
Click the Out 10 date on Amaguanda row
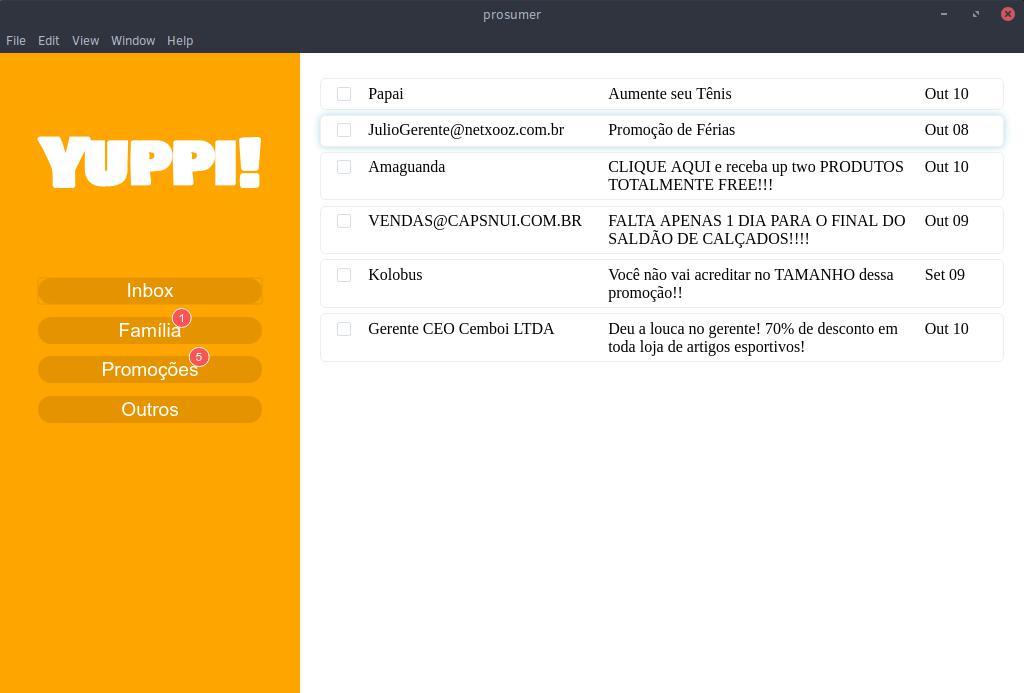click(946, 167)
